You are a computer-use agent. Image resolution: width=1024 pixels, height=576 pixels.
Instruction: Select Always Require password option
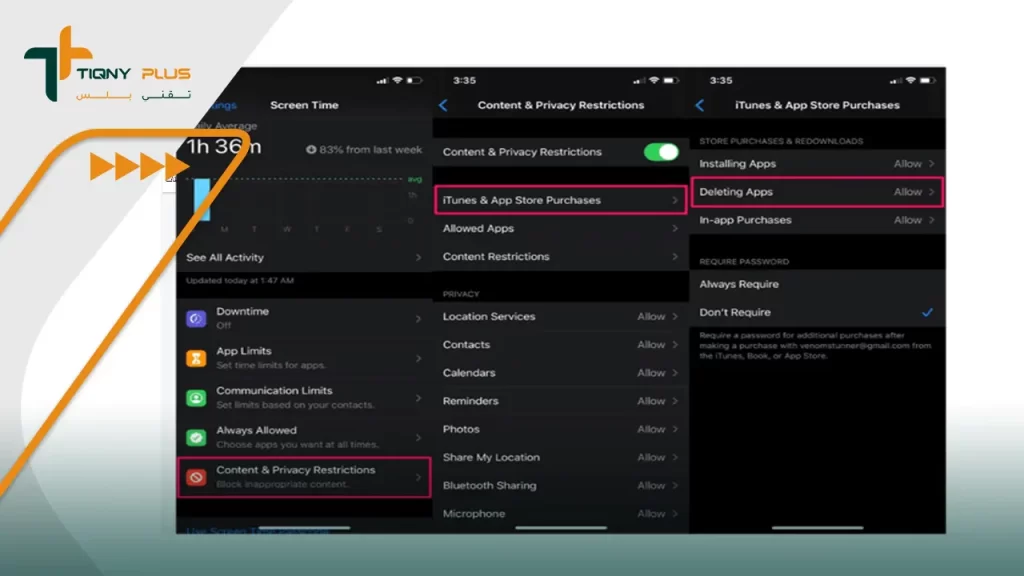coord(817,284)
